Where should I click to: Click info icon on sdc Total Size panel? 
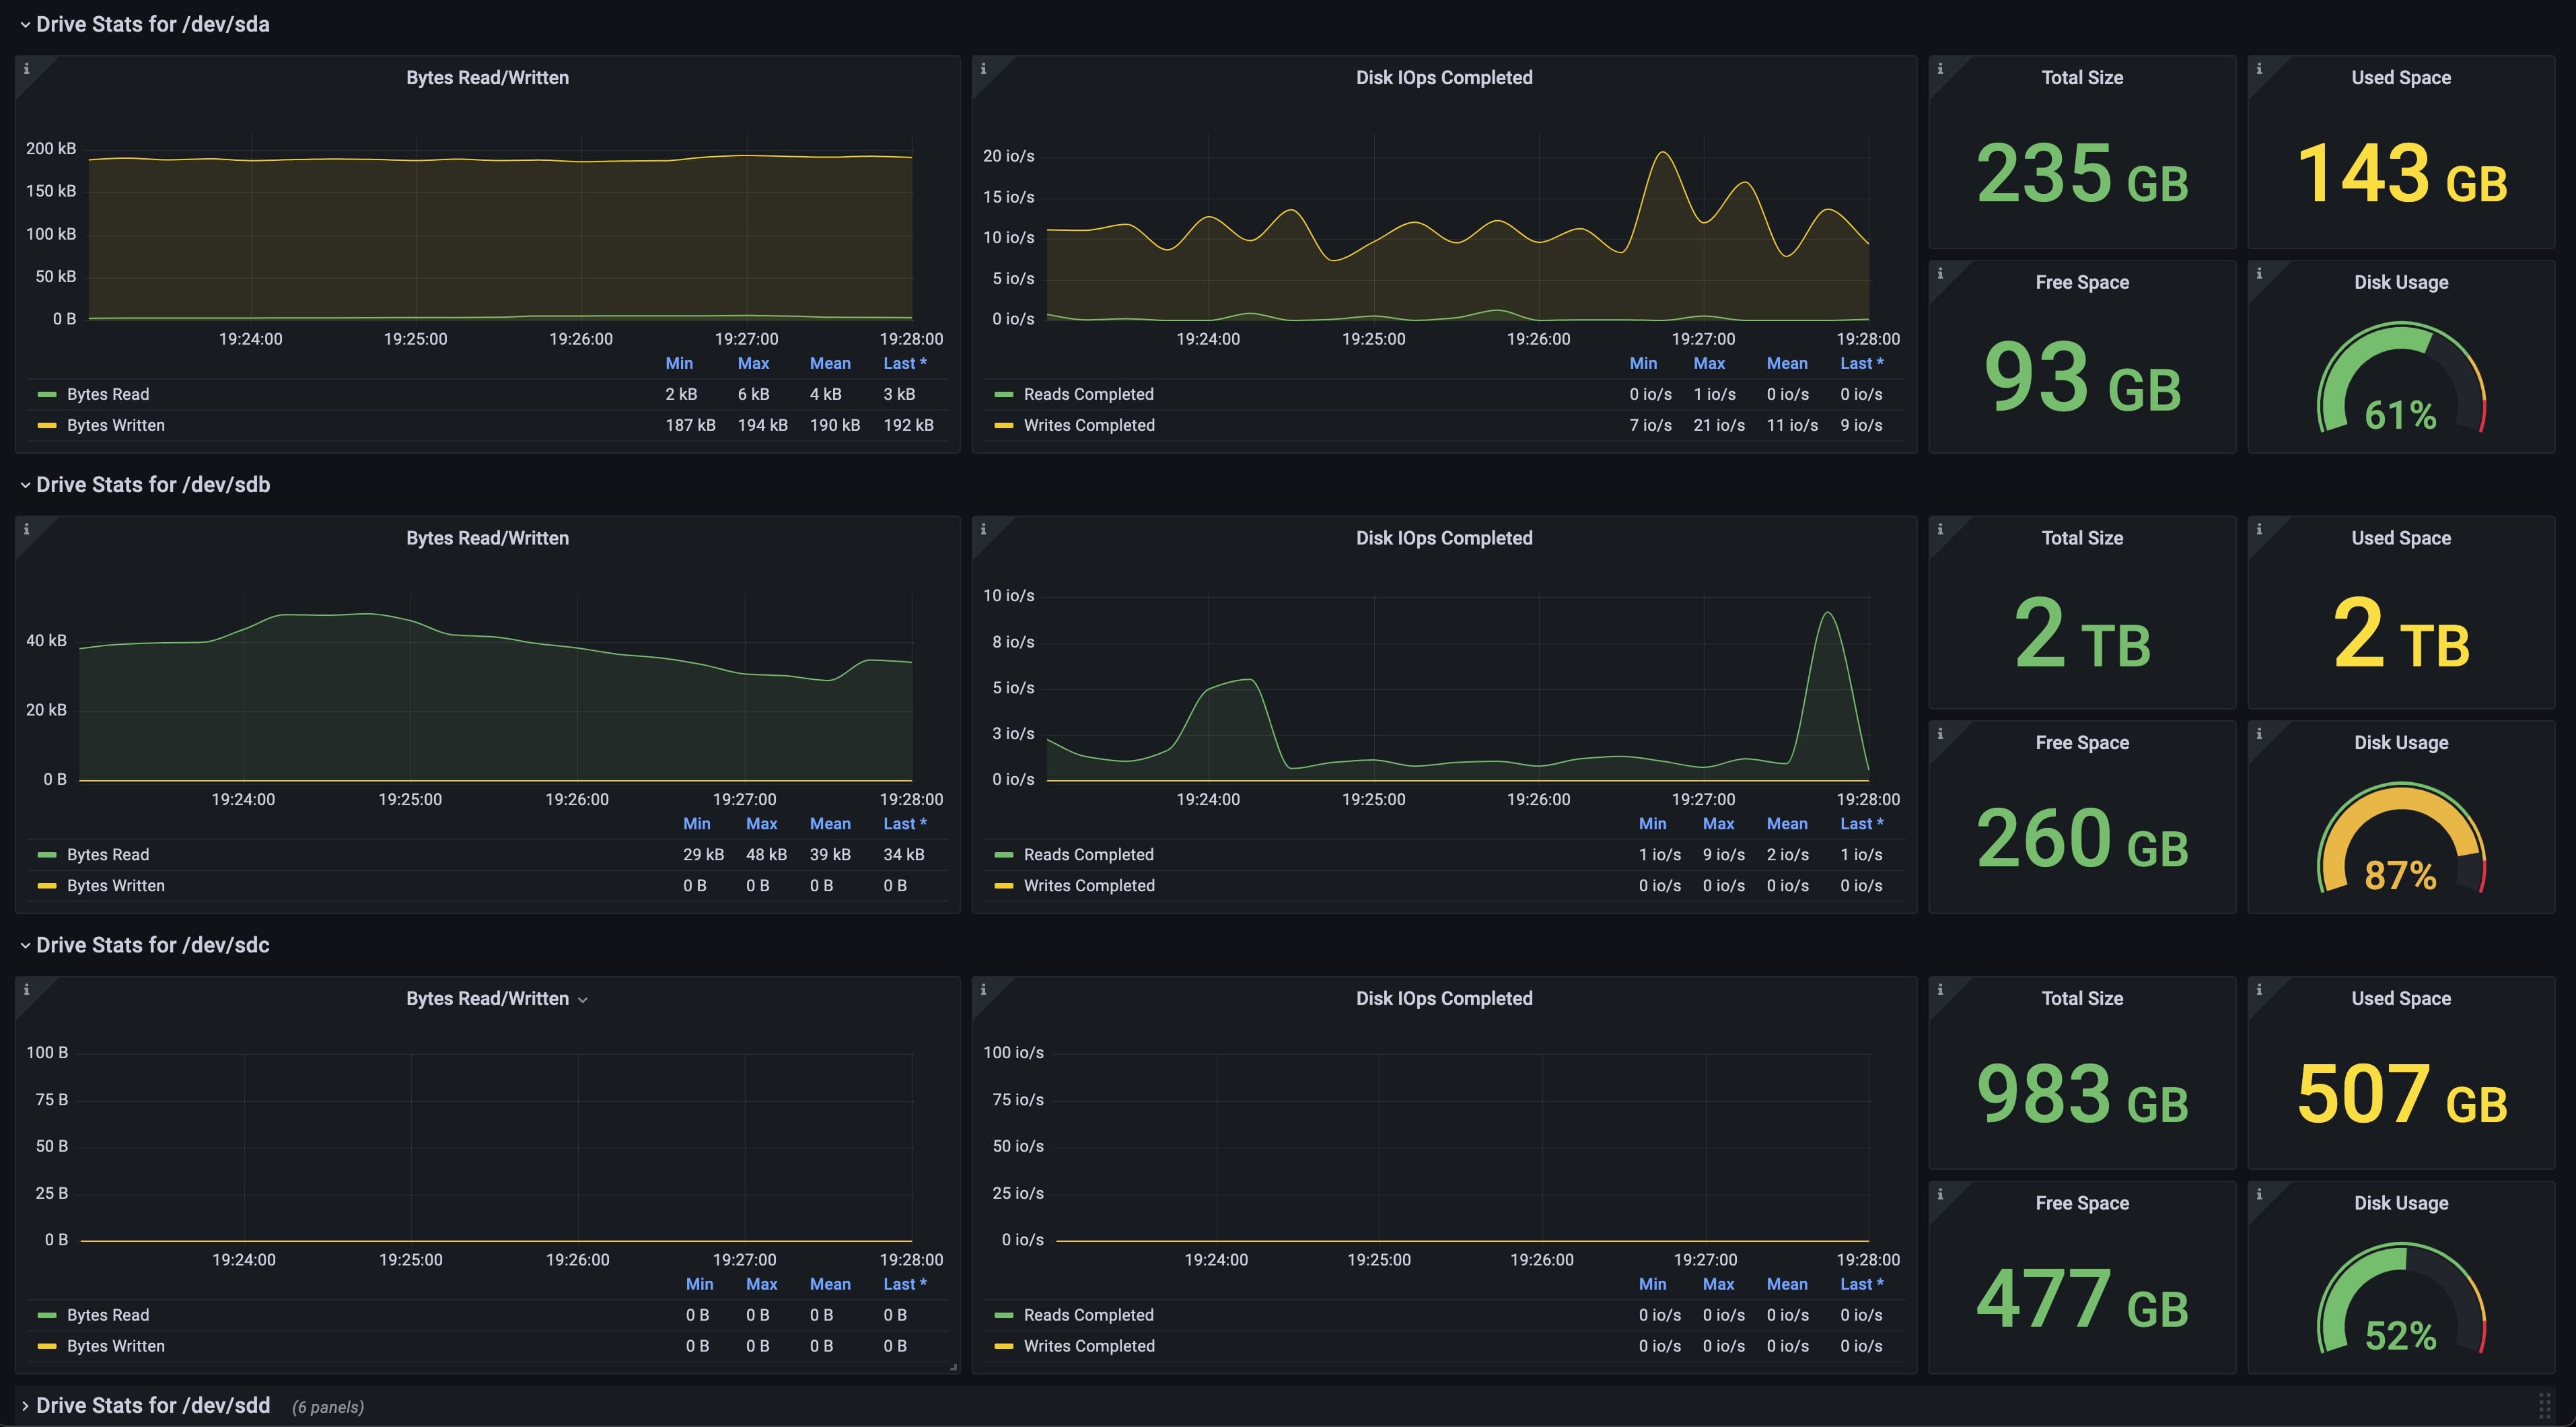coord(1940,990)
